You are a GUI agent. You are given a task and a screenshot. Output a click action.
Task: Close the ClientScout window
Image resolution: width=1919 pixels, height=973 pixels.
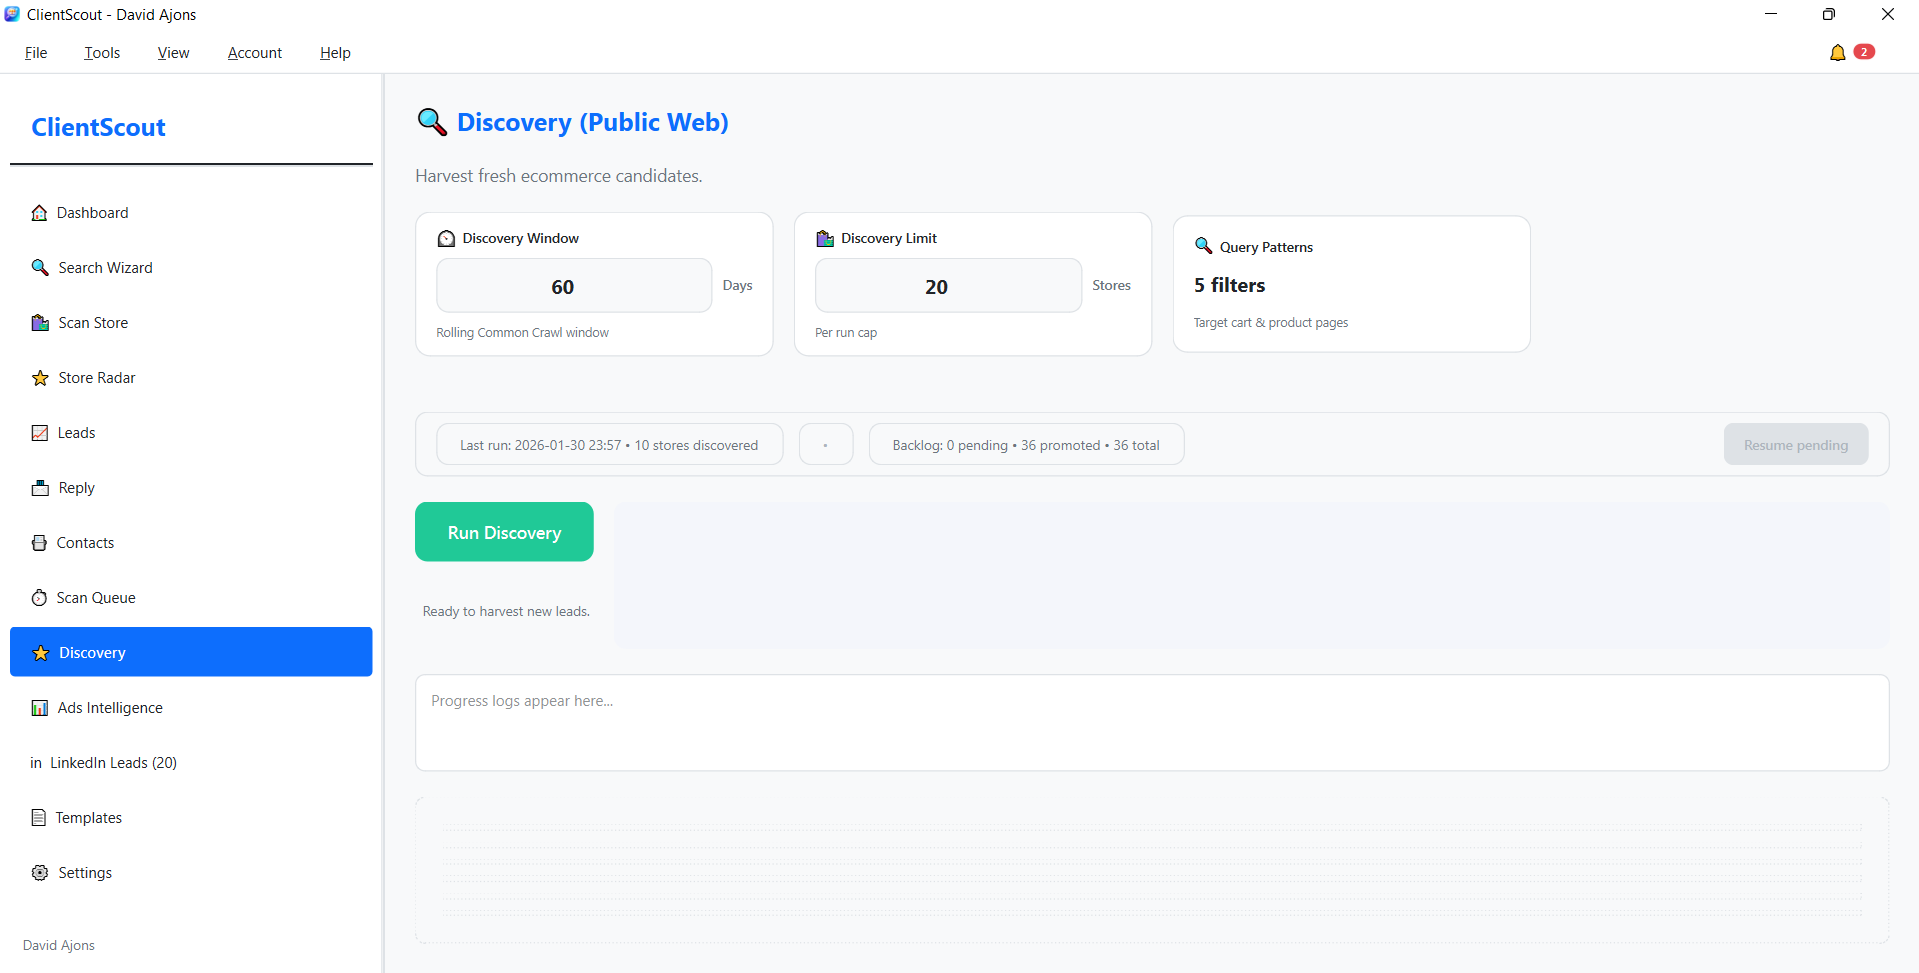coord(1888,14)
